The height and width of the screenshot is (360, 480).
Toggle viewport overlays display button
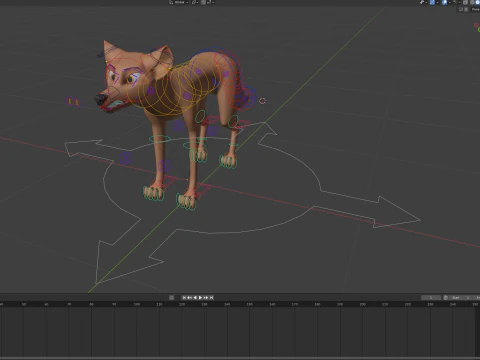pos(445,2)
